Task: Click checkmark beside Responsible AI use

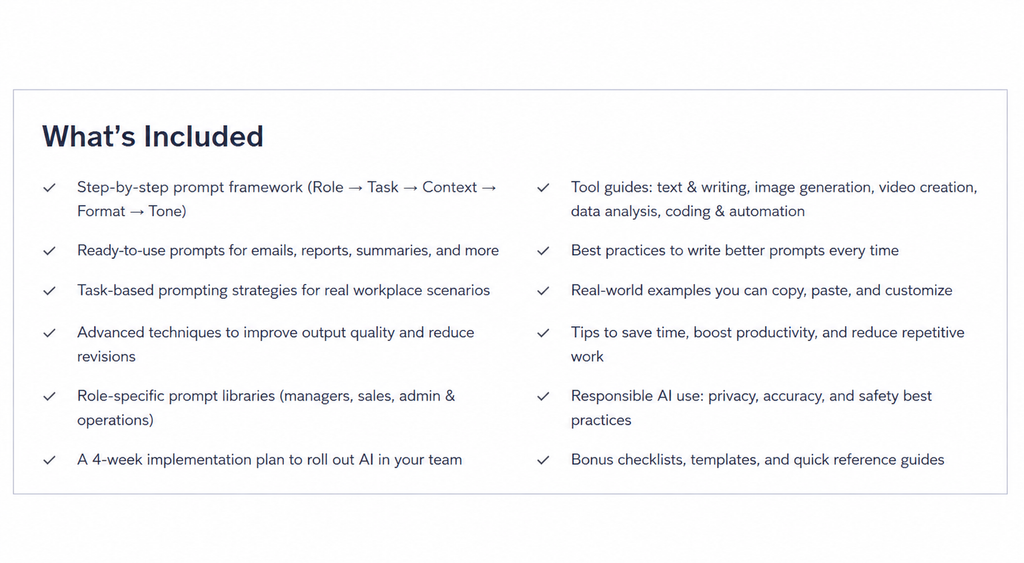Action: click(x=543, y=396)
